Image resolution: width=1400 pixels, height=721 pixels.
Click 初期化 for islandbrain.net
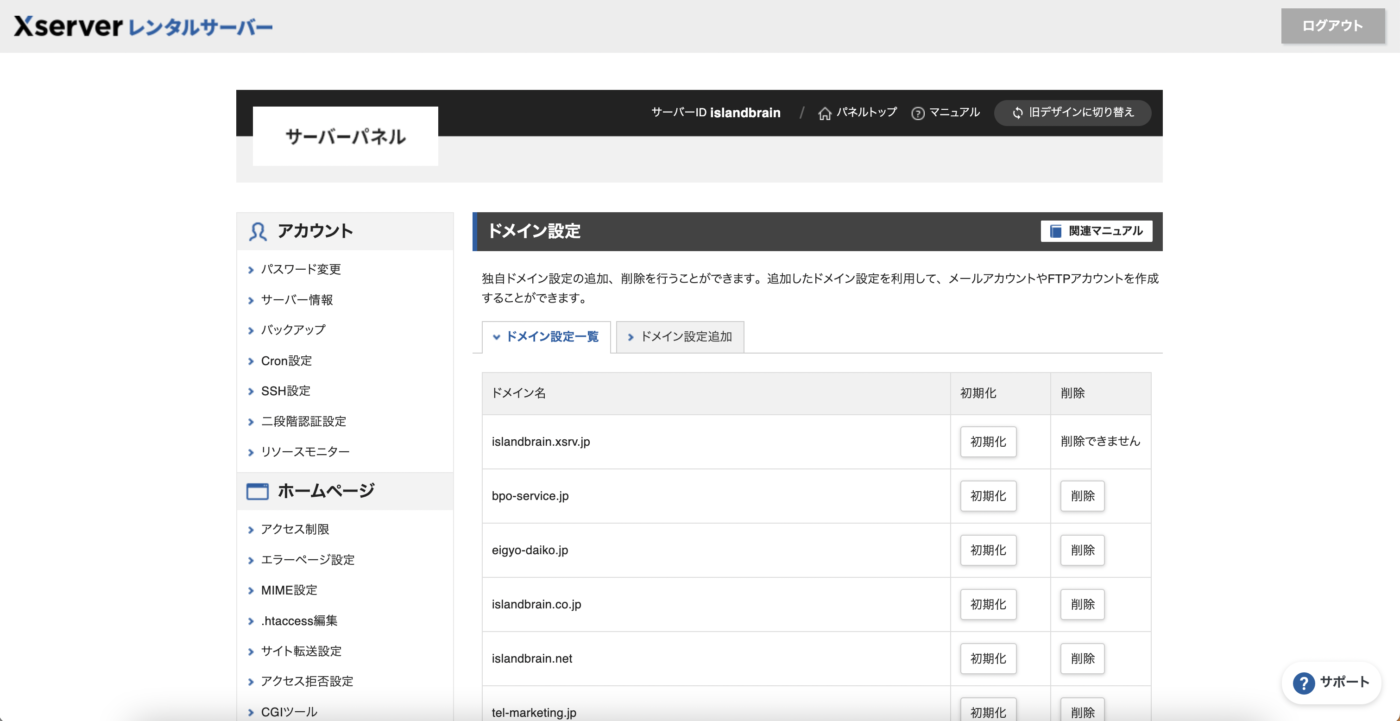(x=988, y=658)
